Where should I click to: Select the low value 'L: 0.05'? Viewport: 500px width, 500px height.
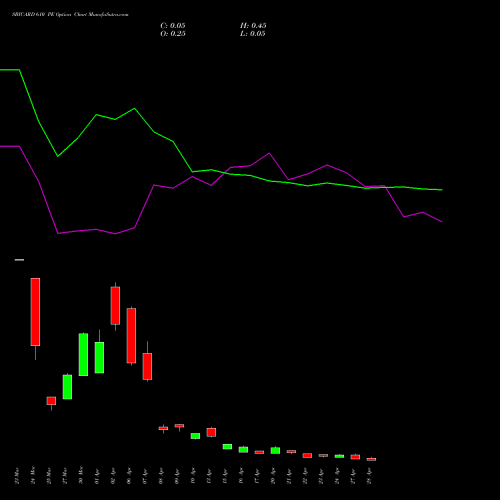click(253, 34)
